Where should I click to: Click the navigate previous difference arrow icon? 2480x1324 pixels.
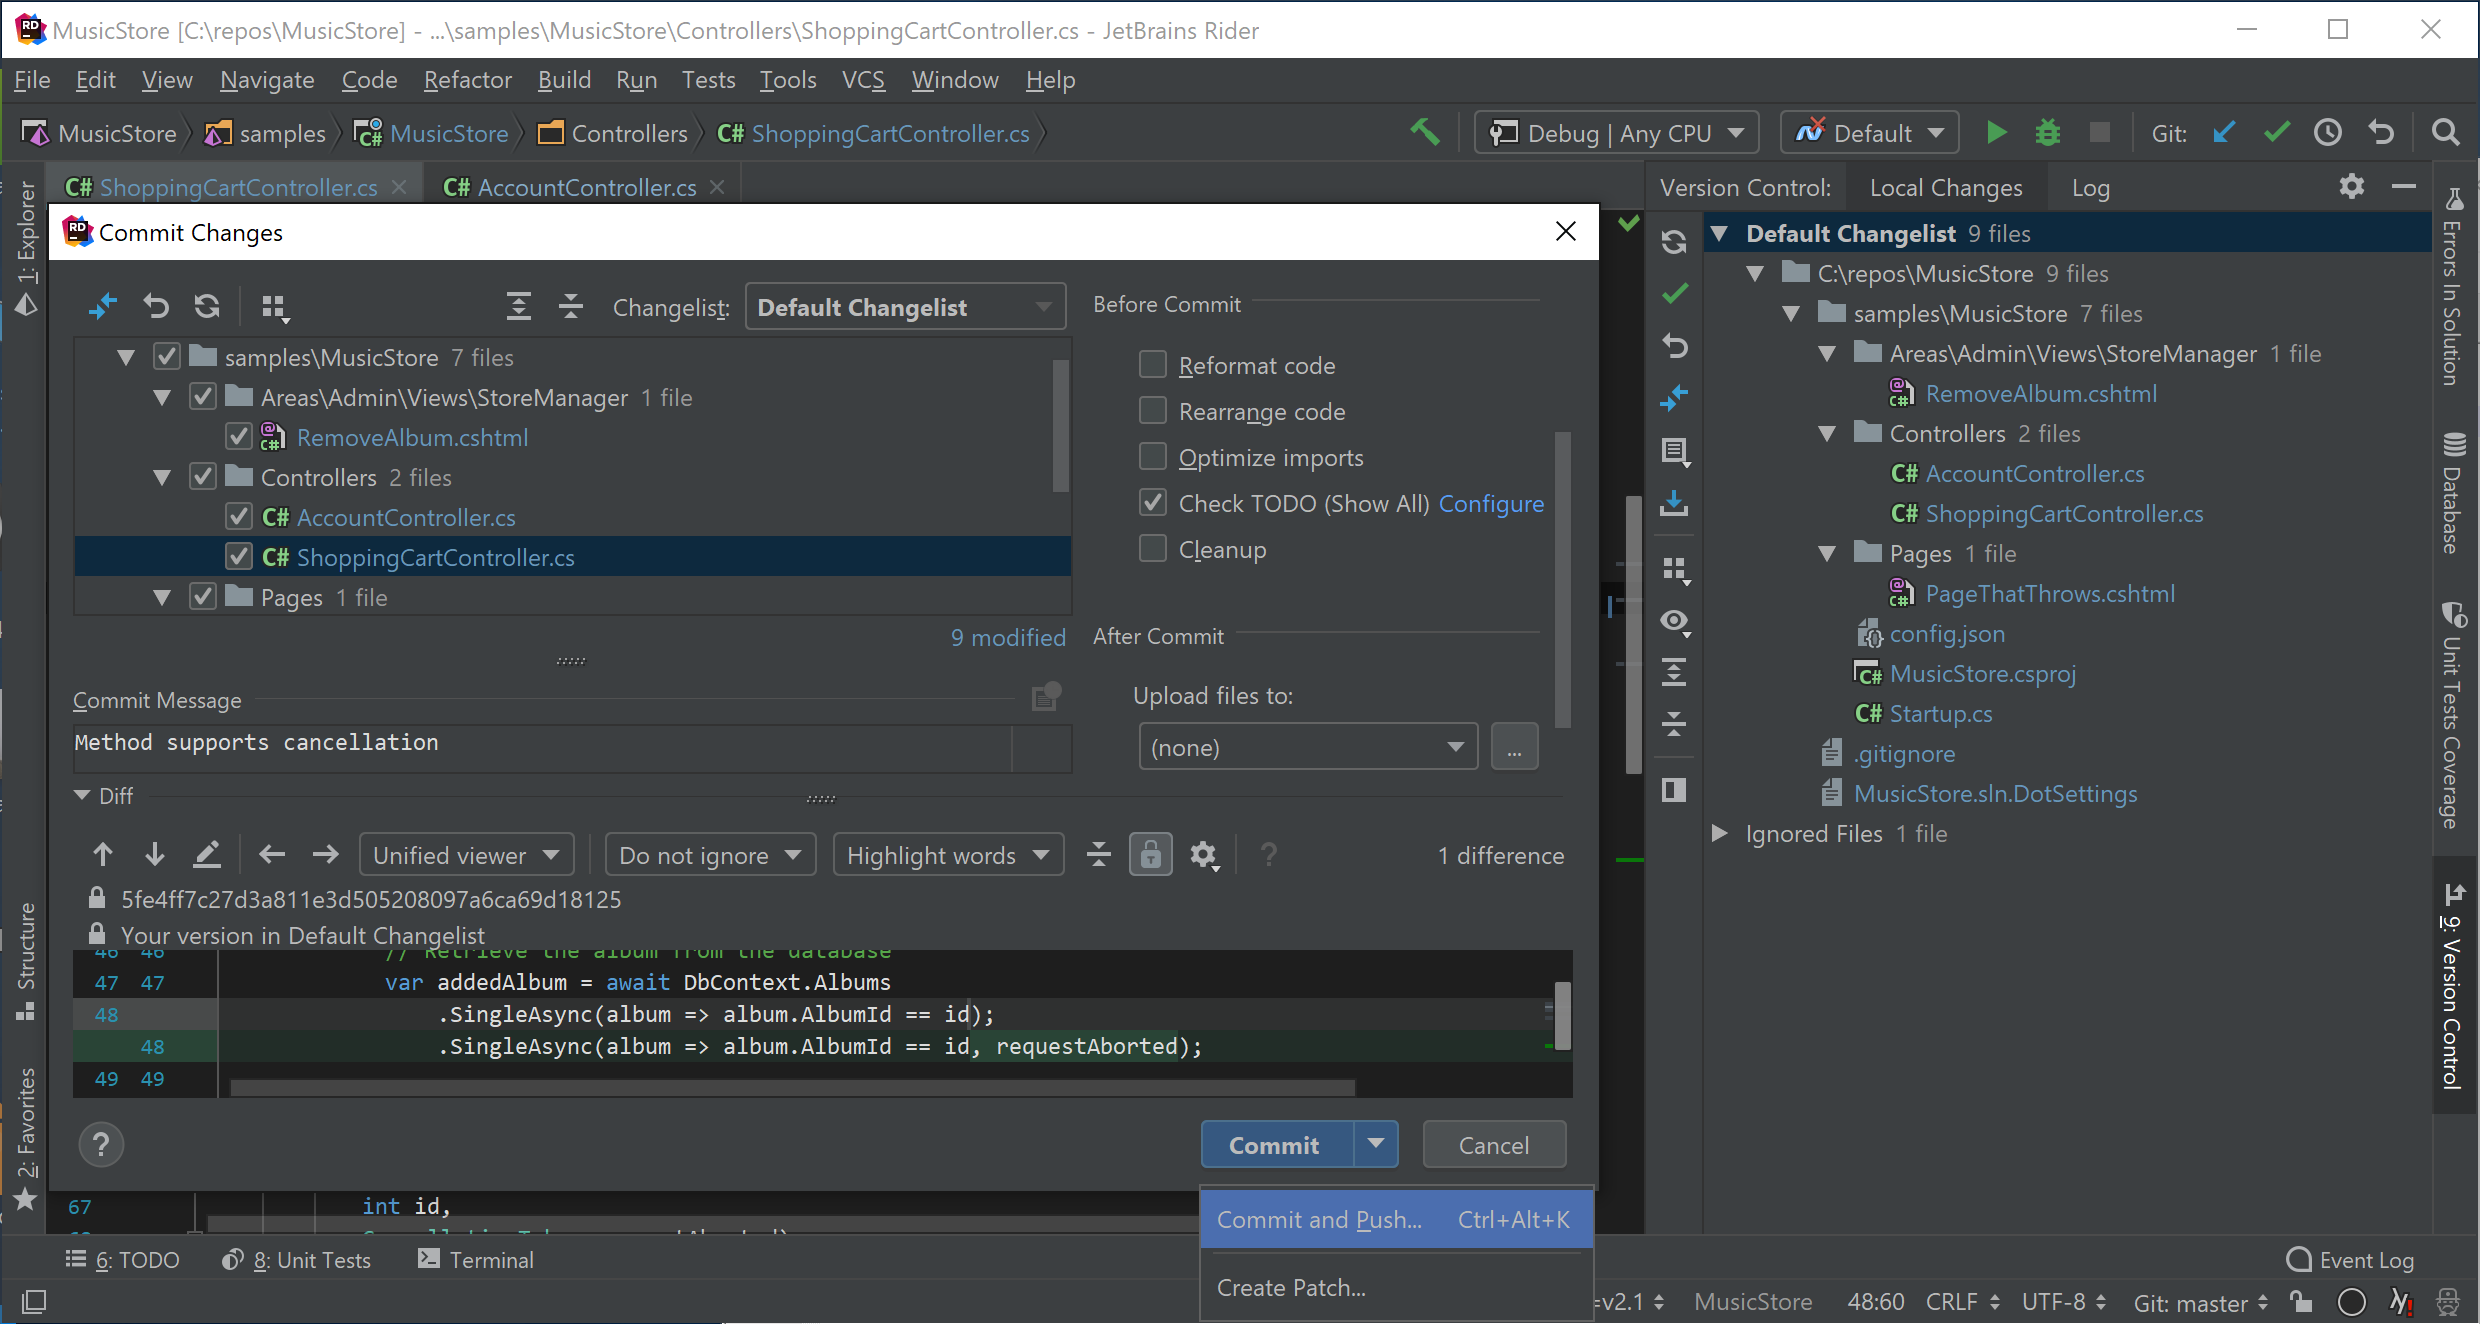(x=102, y=855)
